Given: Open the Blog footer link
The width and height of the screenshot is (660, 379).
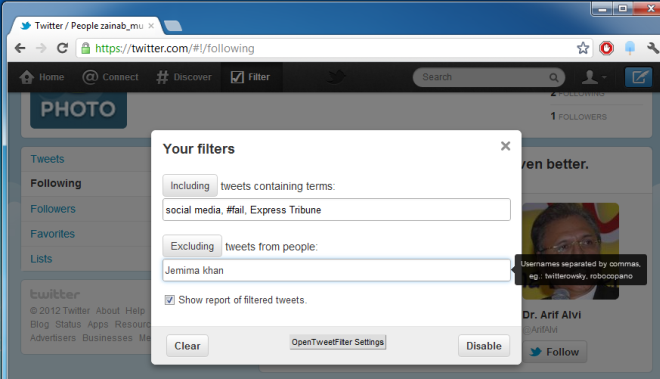Looking at the screenshot, I should (40, 324).
